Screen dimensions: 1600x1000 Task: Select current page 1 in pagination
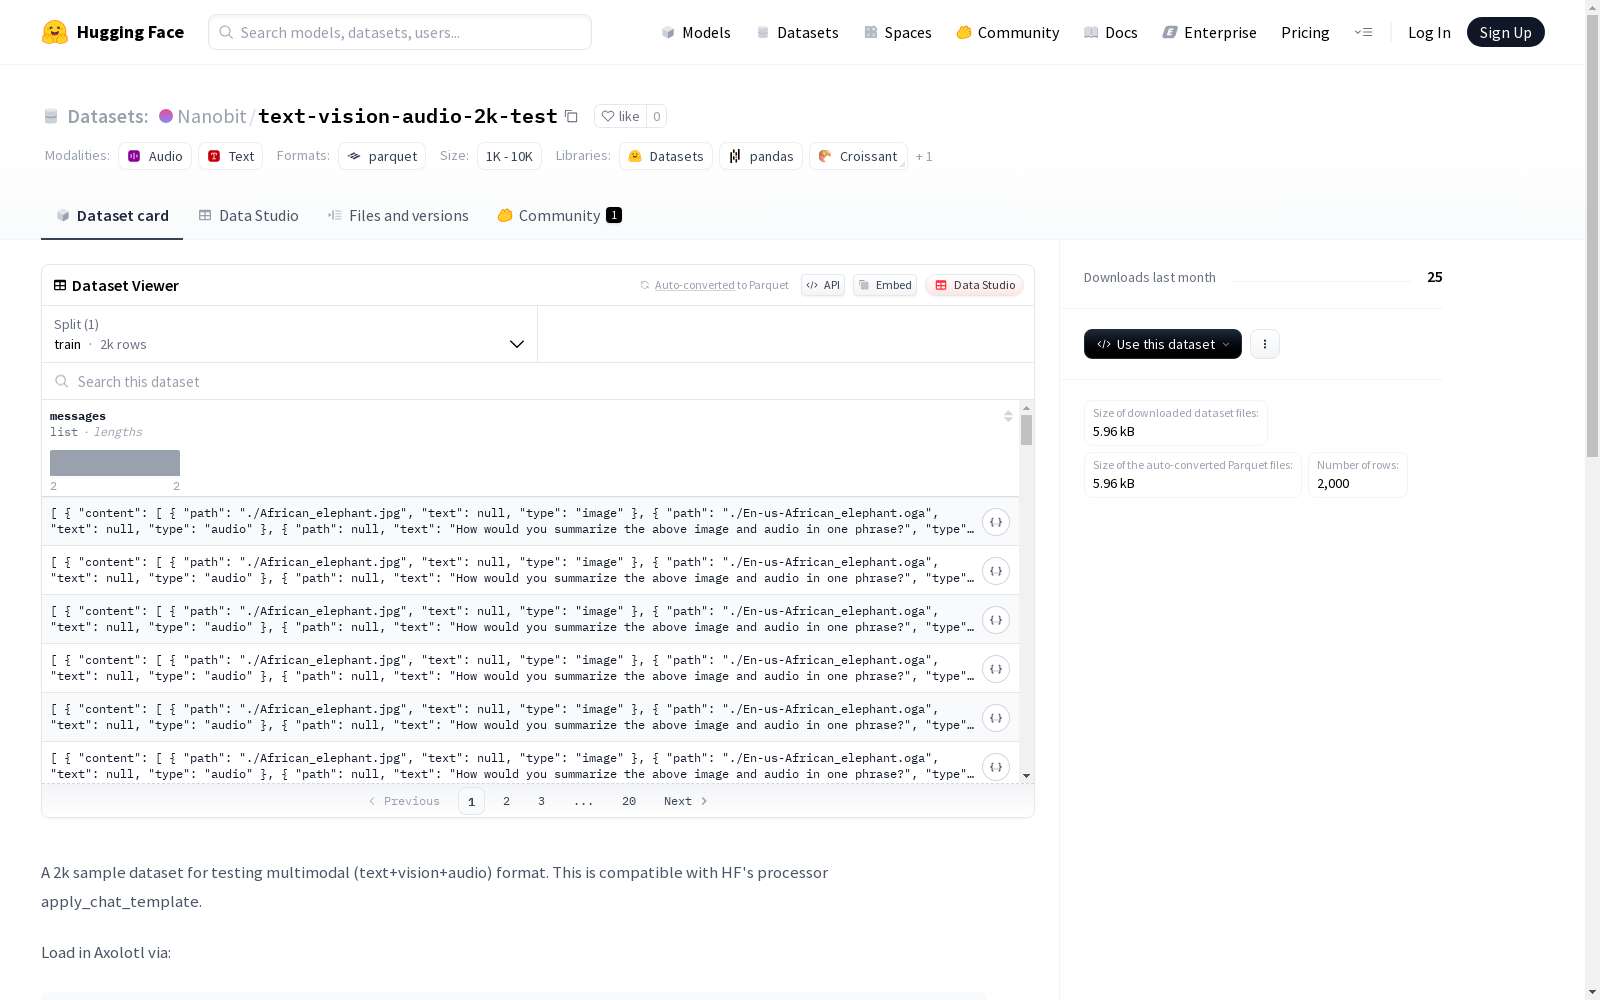pos(471,801)
